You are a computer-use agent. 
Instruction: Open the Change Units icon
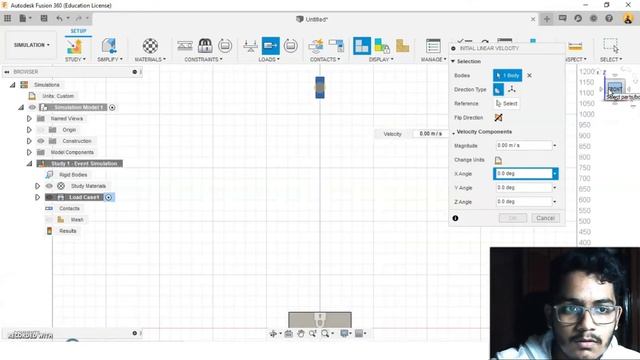click(498, 160)
